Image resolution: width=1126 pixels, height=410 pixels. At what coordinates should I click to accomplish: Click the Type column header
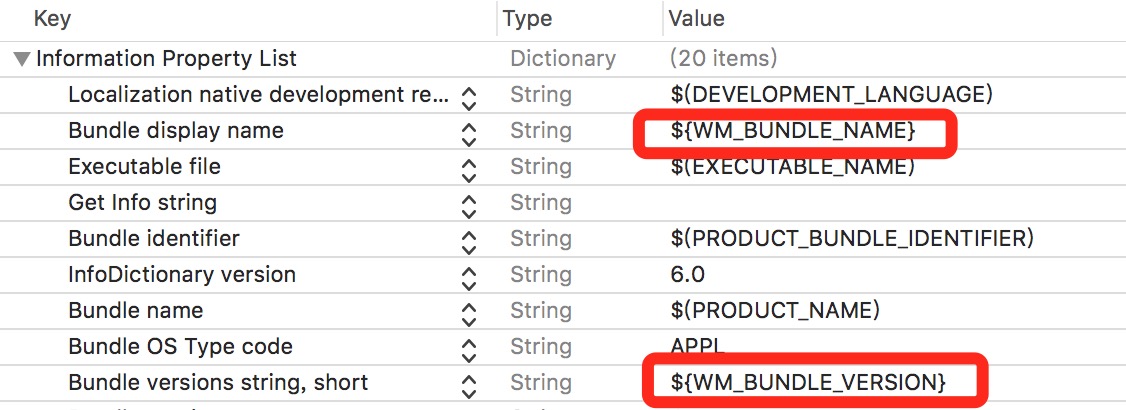coord(527,19)
